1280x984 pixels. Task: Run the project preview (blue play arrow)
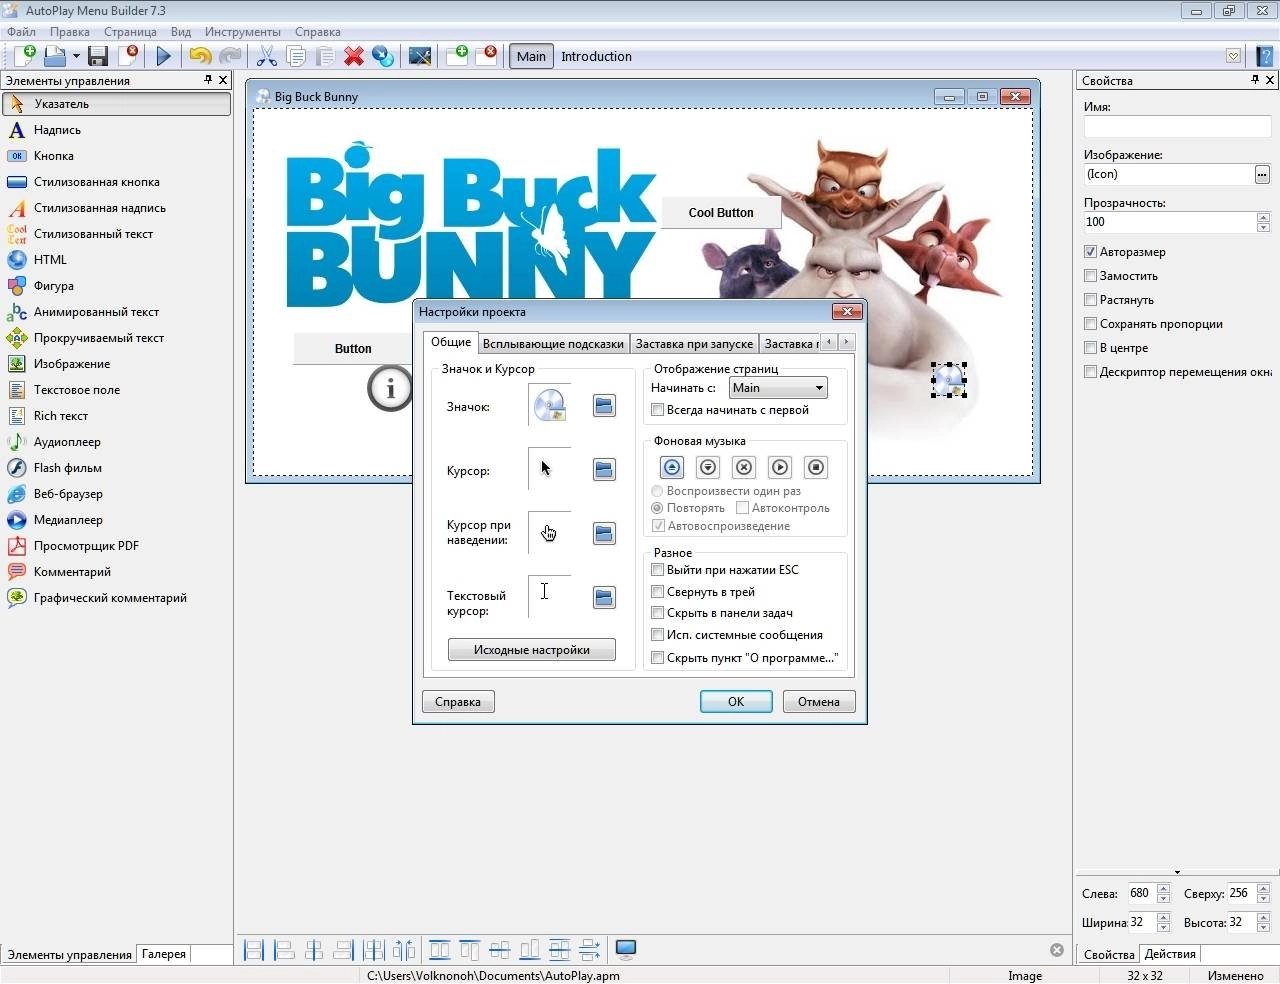[x=163, y=56]
